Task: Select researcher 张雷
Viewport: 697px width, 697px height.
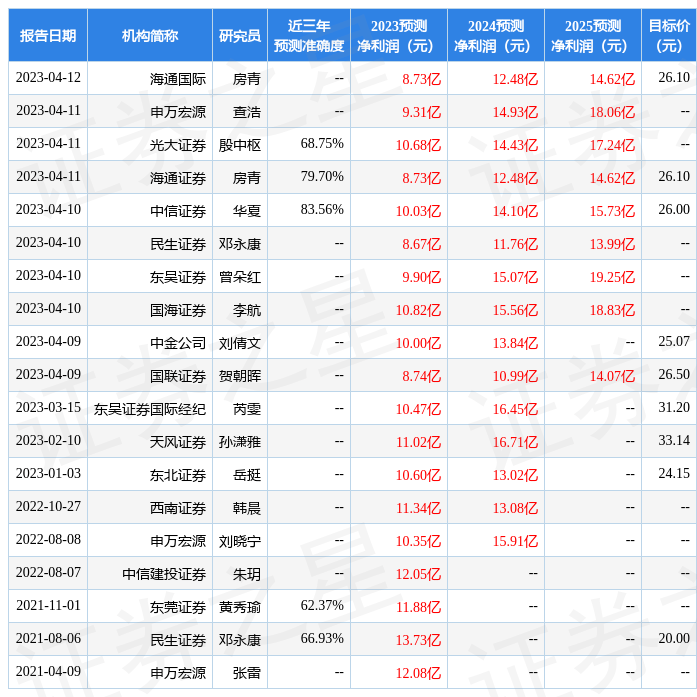Action: tap(247, 673)
